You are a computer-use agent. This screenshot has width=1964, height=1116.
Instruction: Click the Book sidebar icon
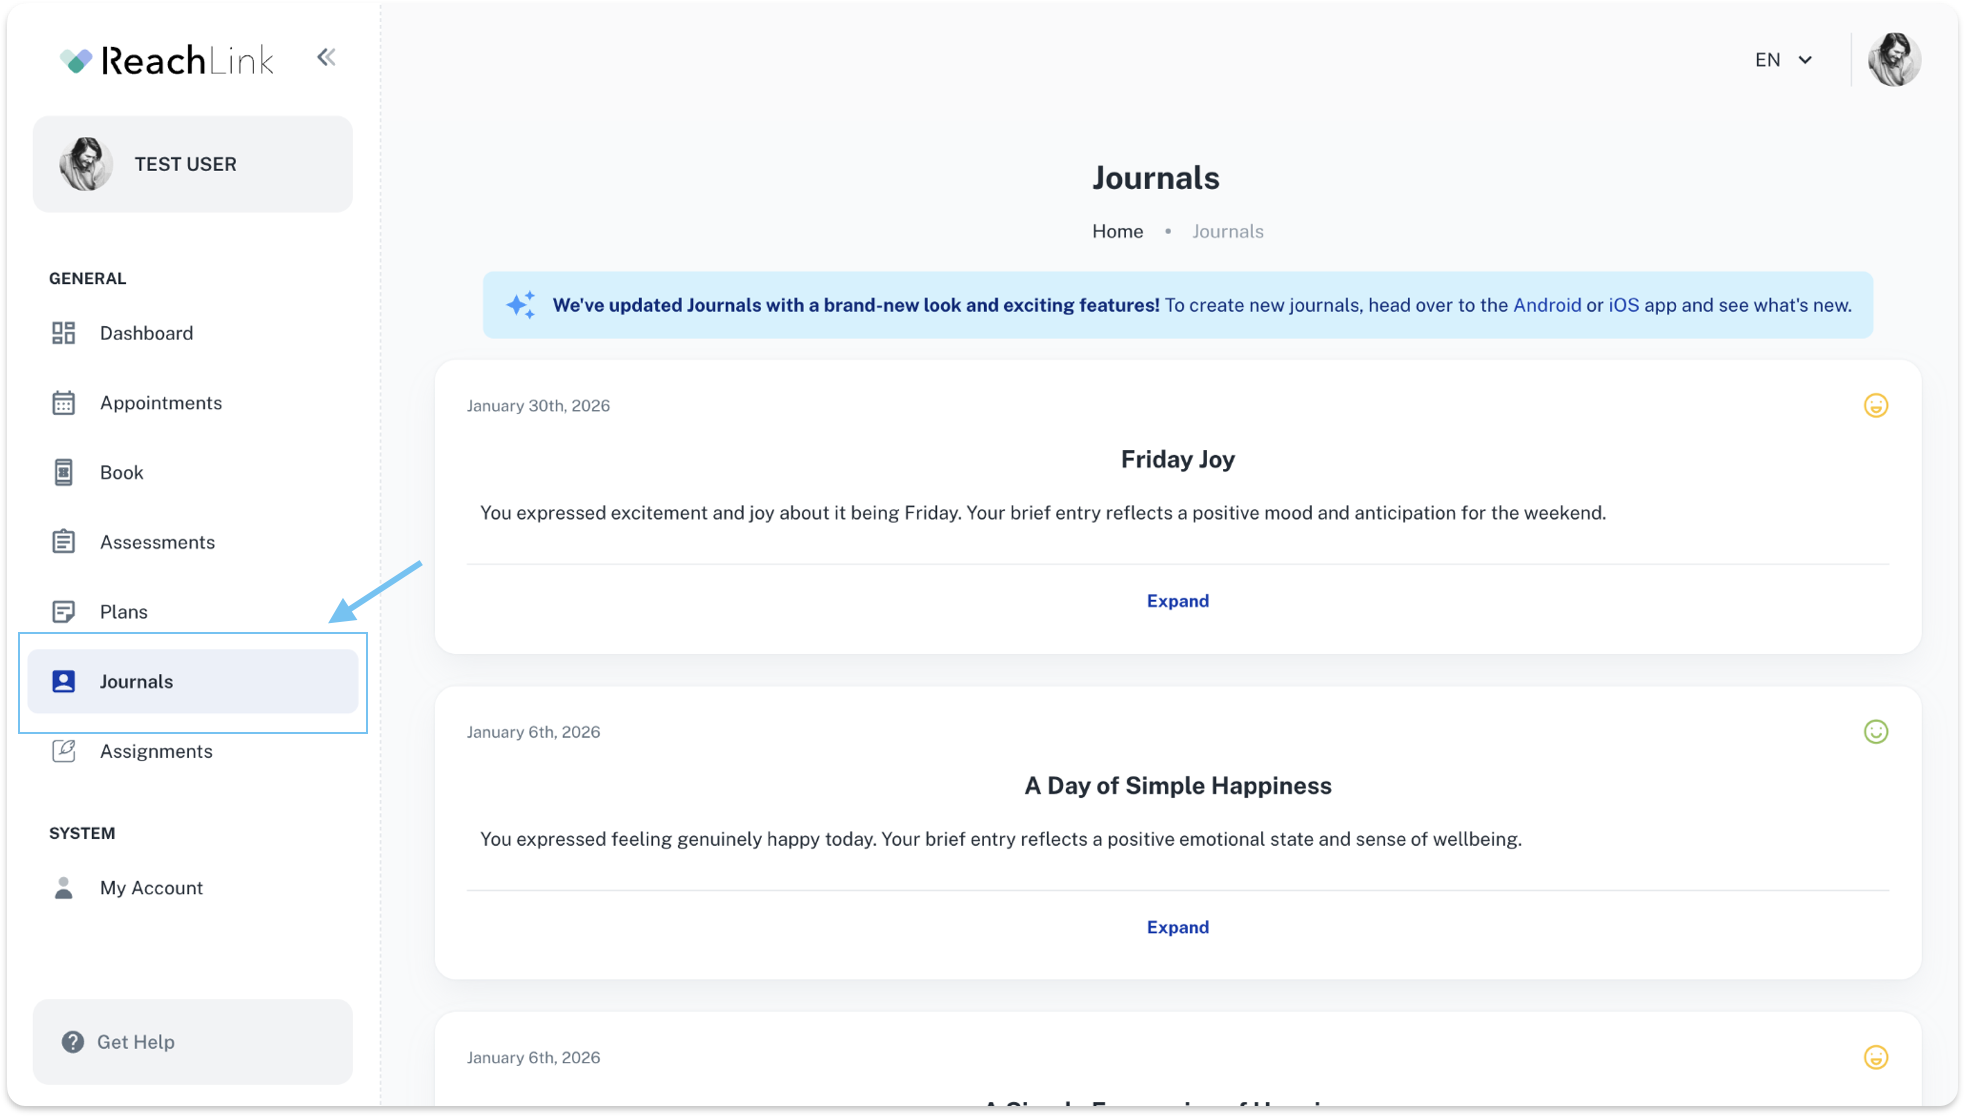tap(63, 472)
